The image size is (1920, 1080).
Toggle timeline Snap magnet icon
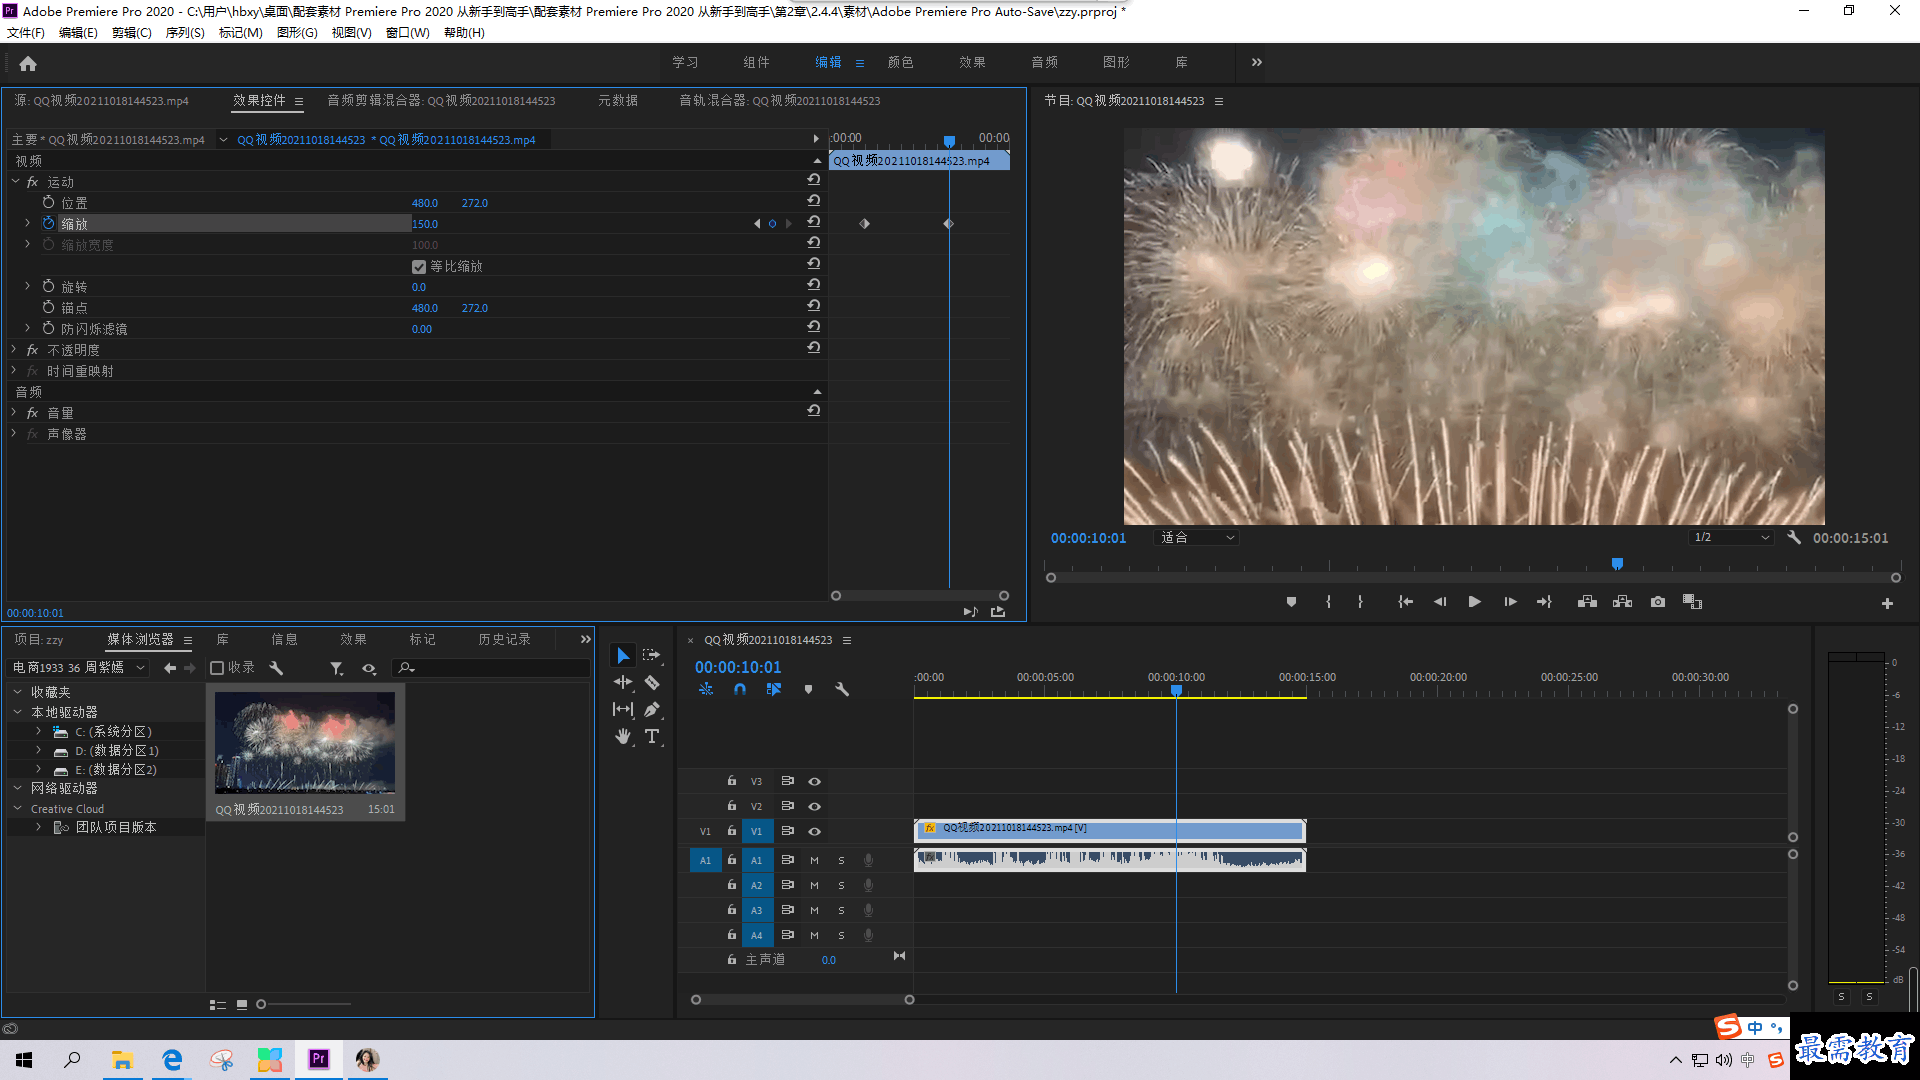click(x=740, y=689)
